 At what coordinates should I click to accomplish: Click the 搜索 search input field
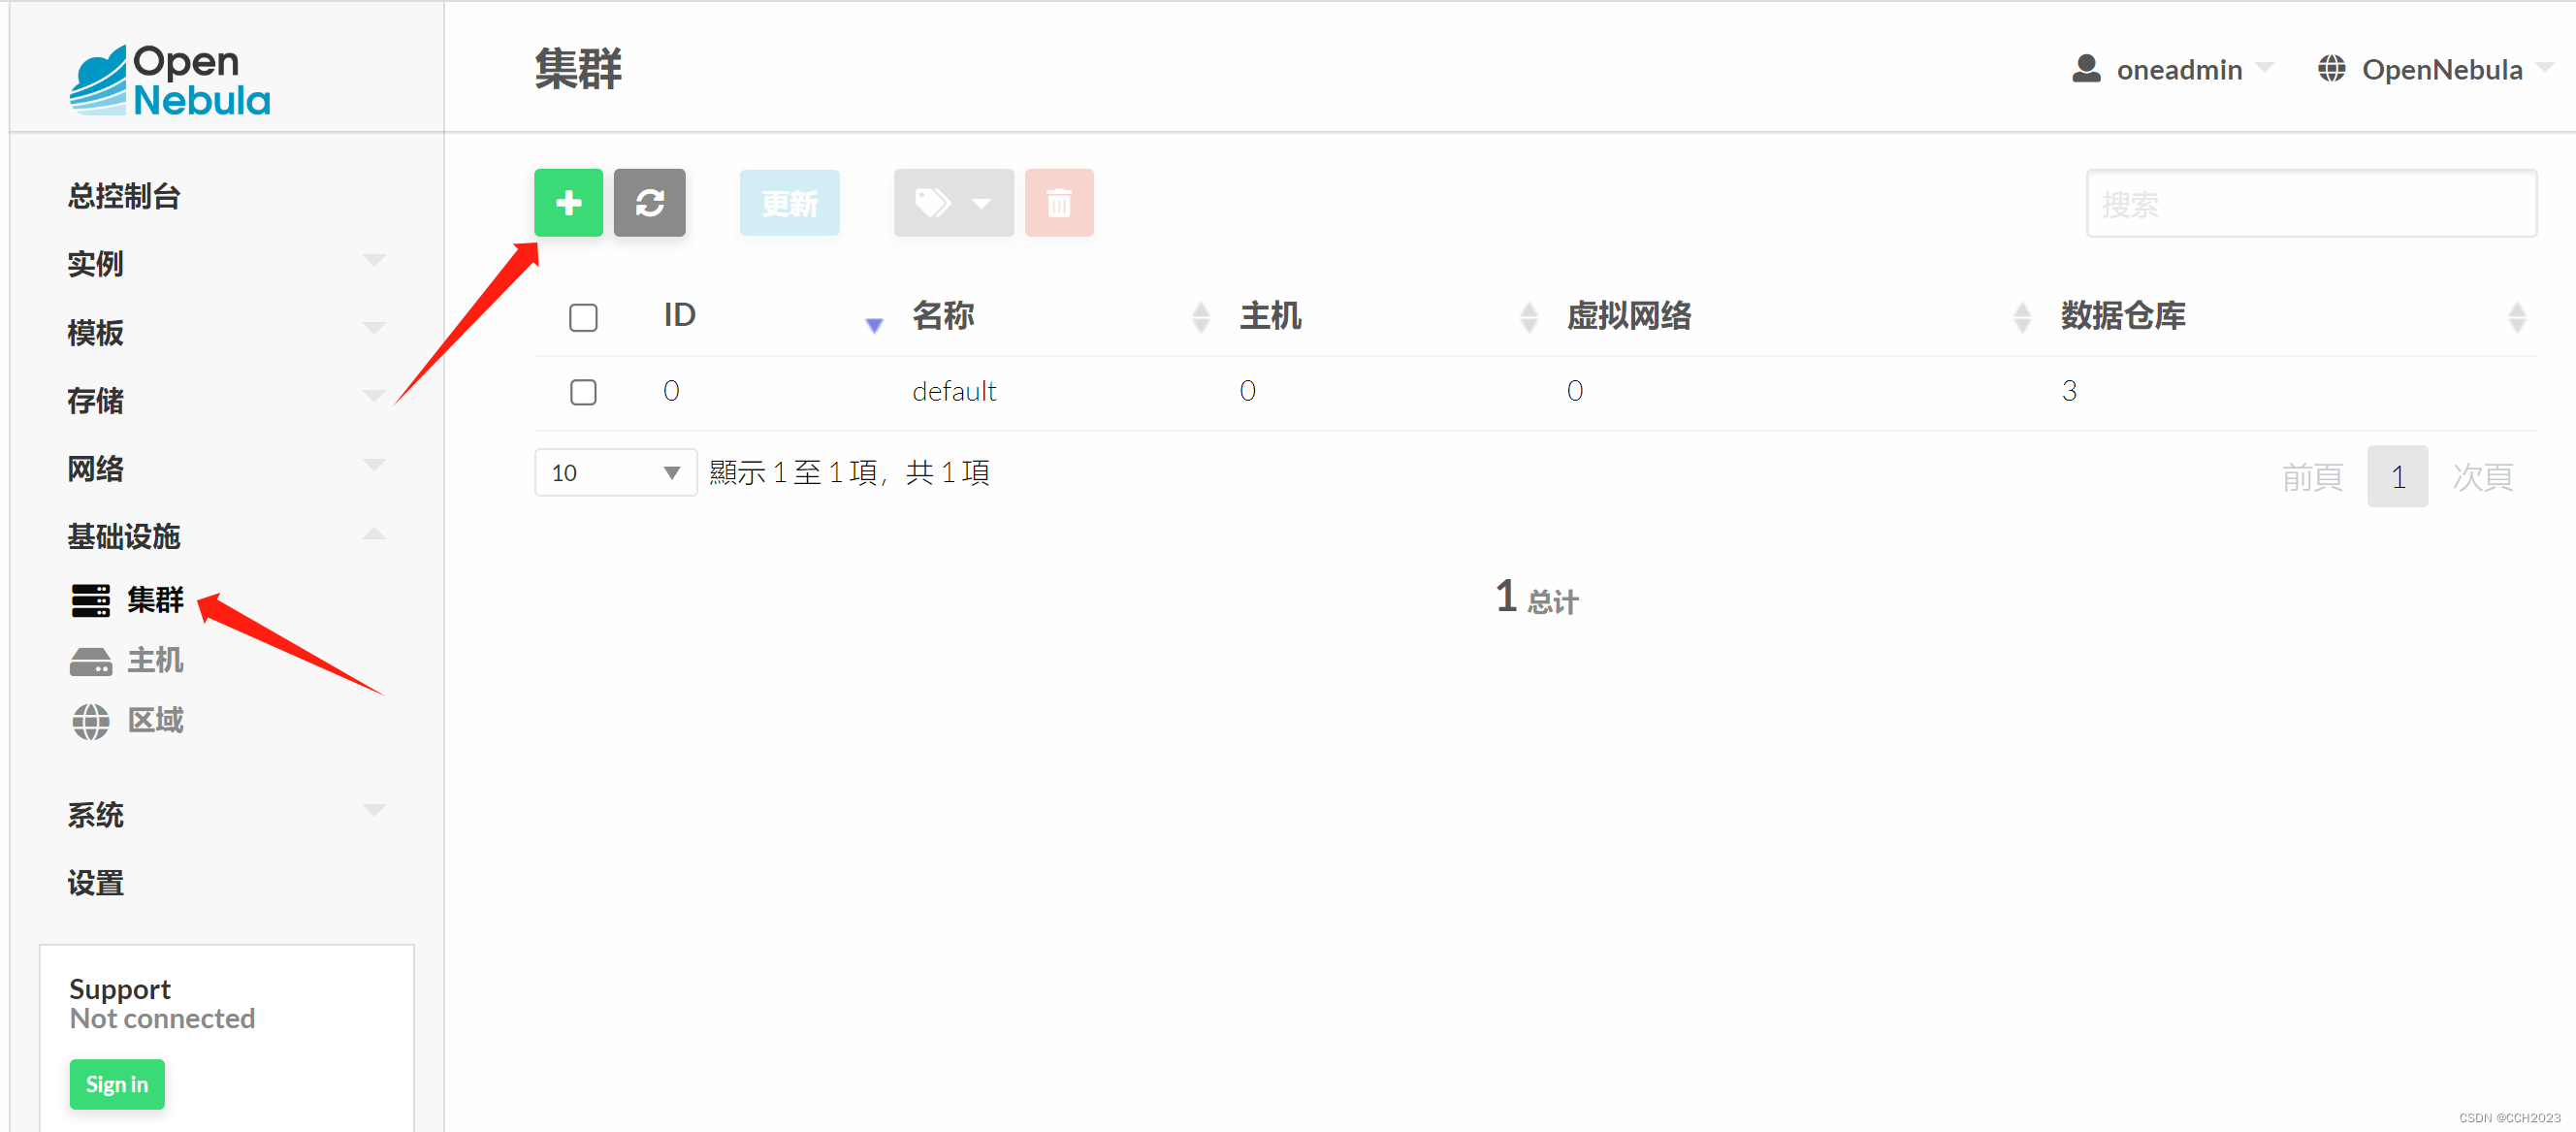[2310, 204]
